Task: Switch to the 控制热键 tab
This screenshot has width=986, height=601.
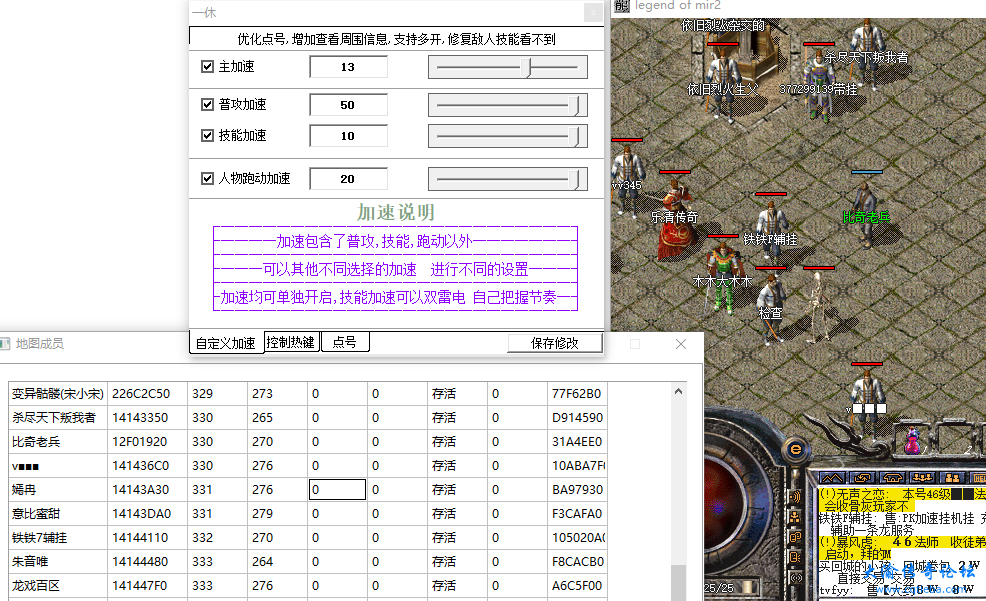Action: coord(291,342)
